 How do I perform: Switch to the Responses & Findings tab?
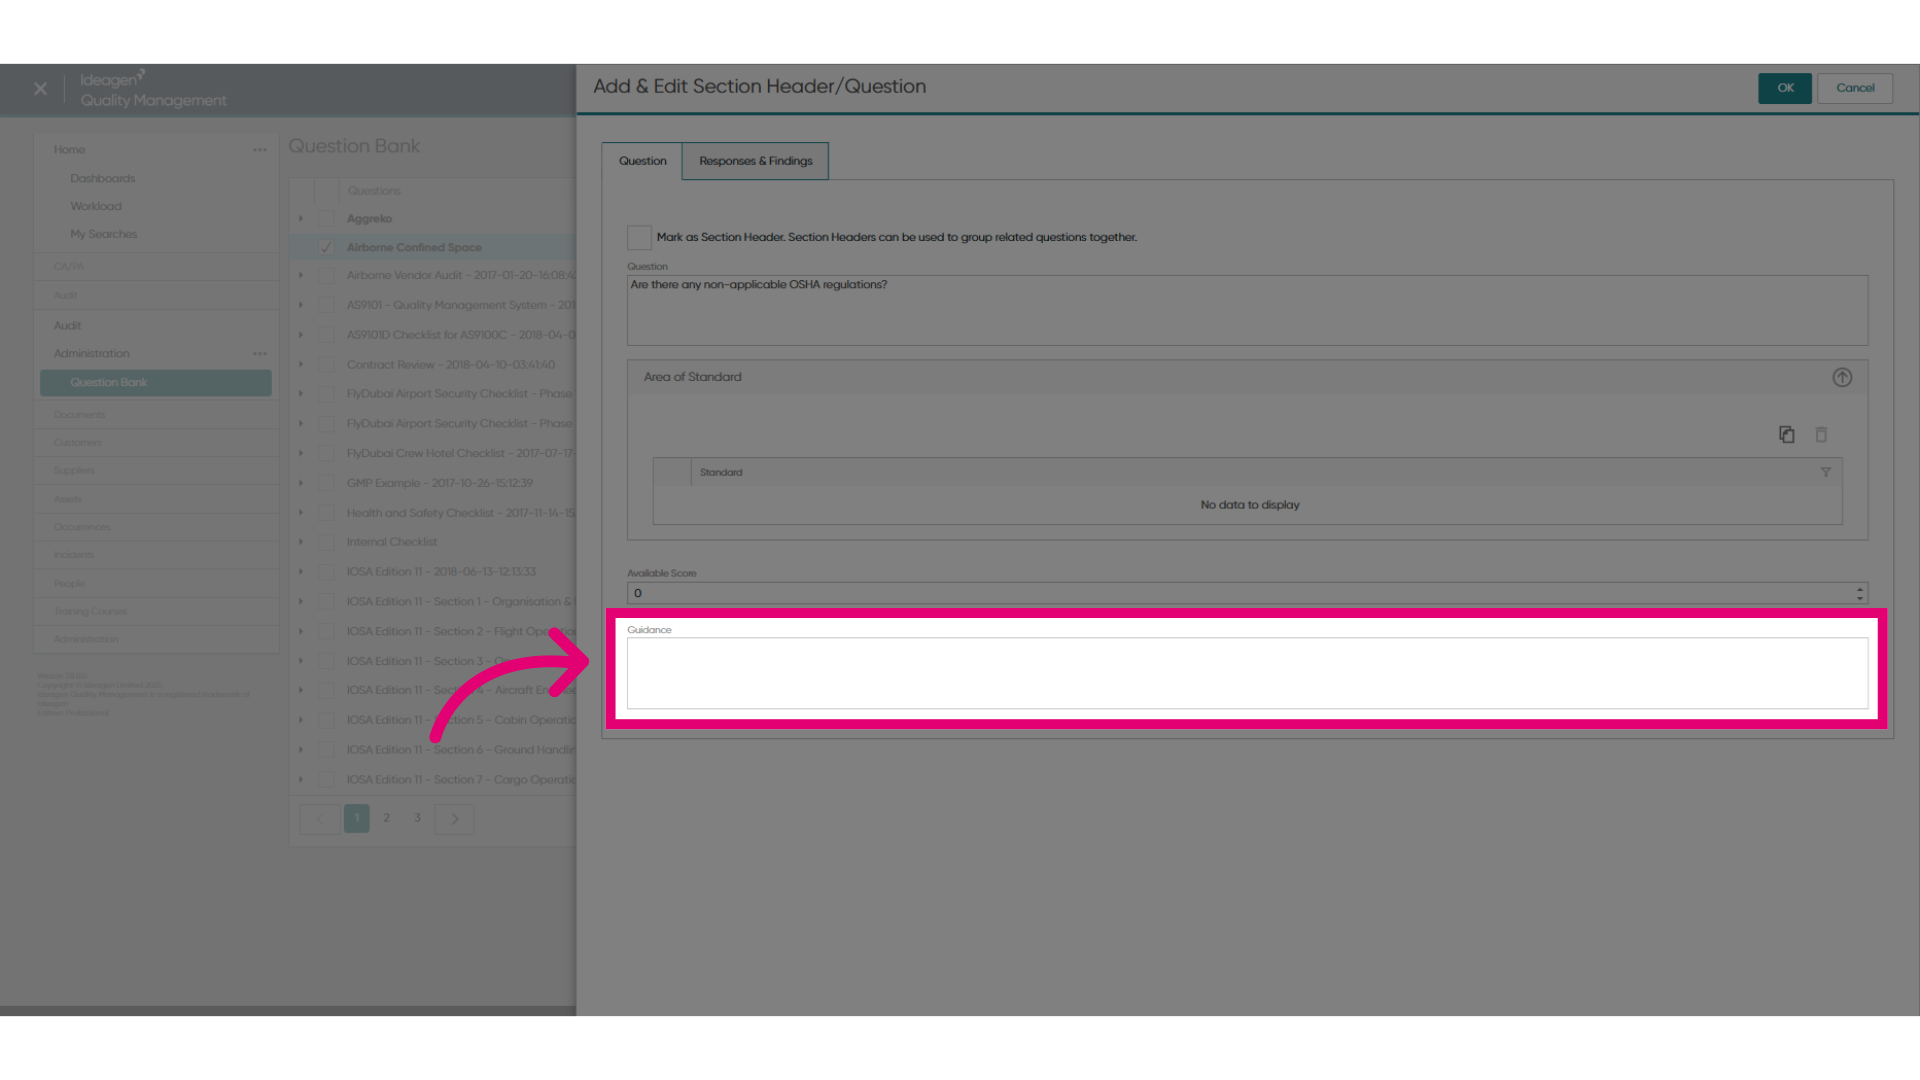(756, 161)
